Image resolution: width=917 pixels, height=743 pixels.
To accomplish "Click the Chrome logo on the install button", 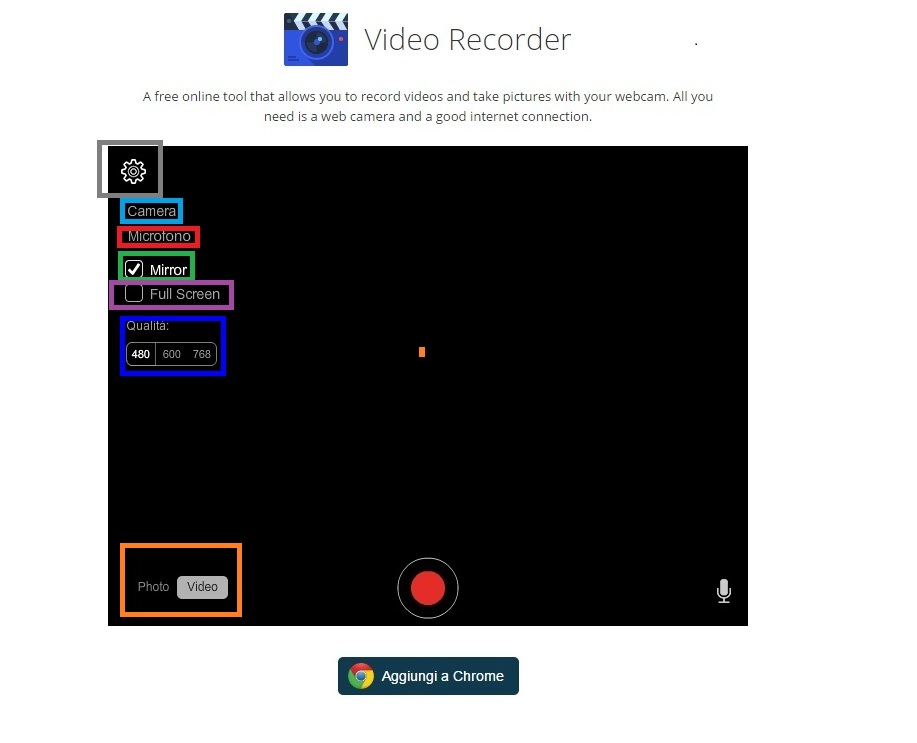I will tap(361, 676).
